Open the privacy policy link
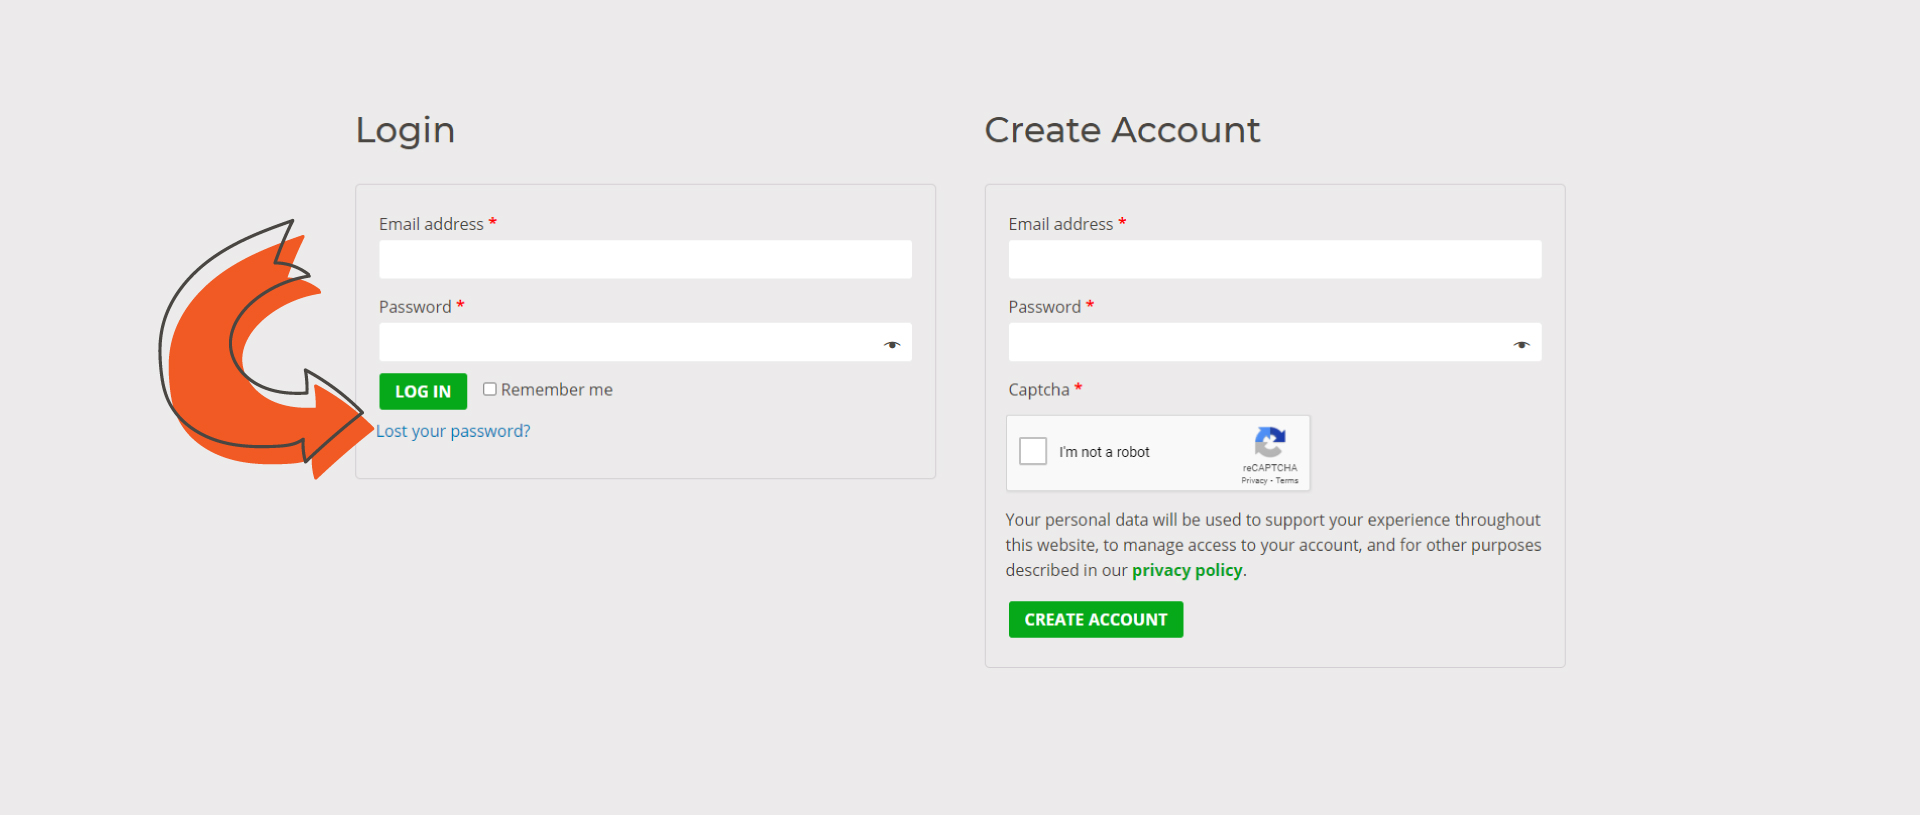The image size is (1920, 815). click(1187, 570)
